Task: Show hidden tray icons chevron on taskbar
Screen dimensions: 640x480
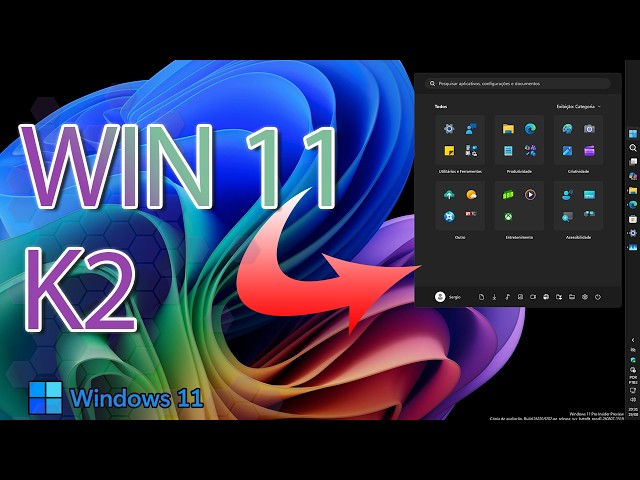Action: (x=633, y=340)
